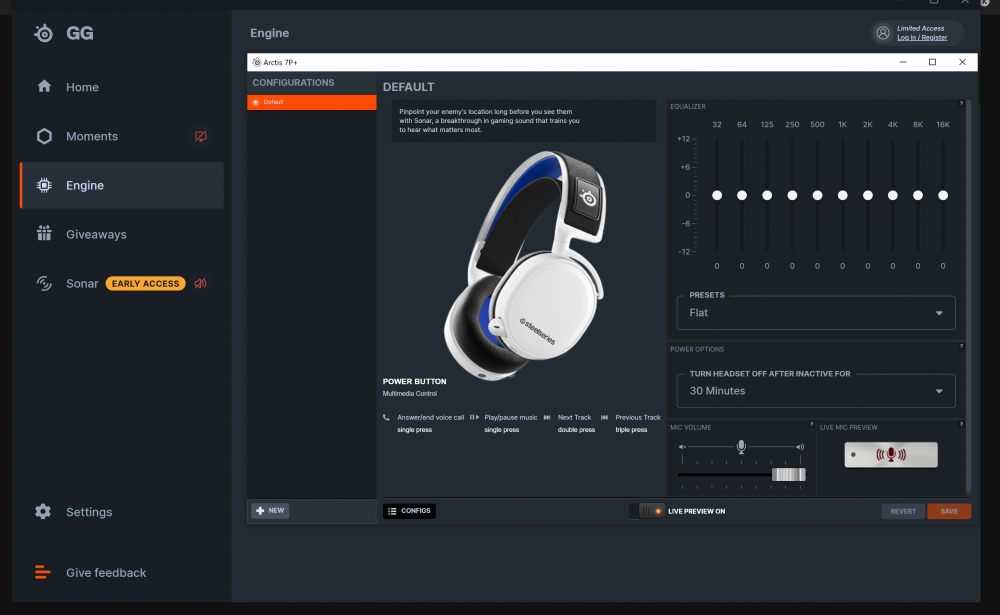Click the SteelSeries GG logo icon
This screenshot has height=615, width=1000.
coord(44,33)
